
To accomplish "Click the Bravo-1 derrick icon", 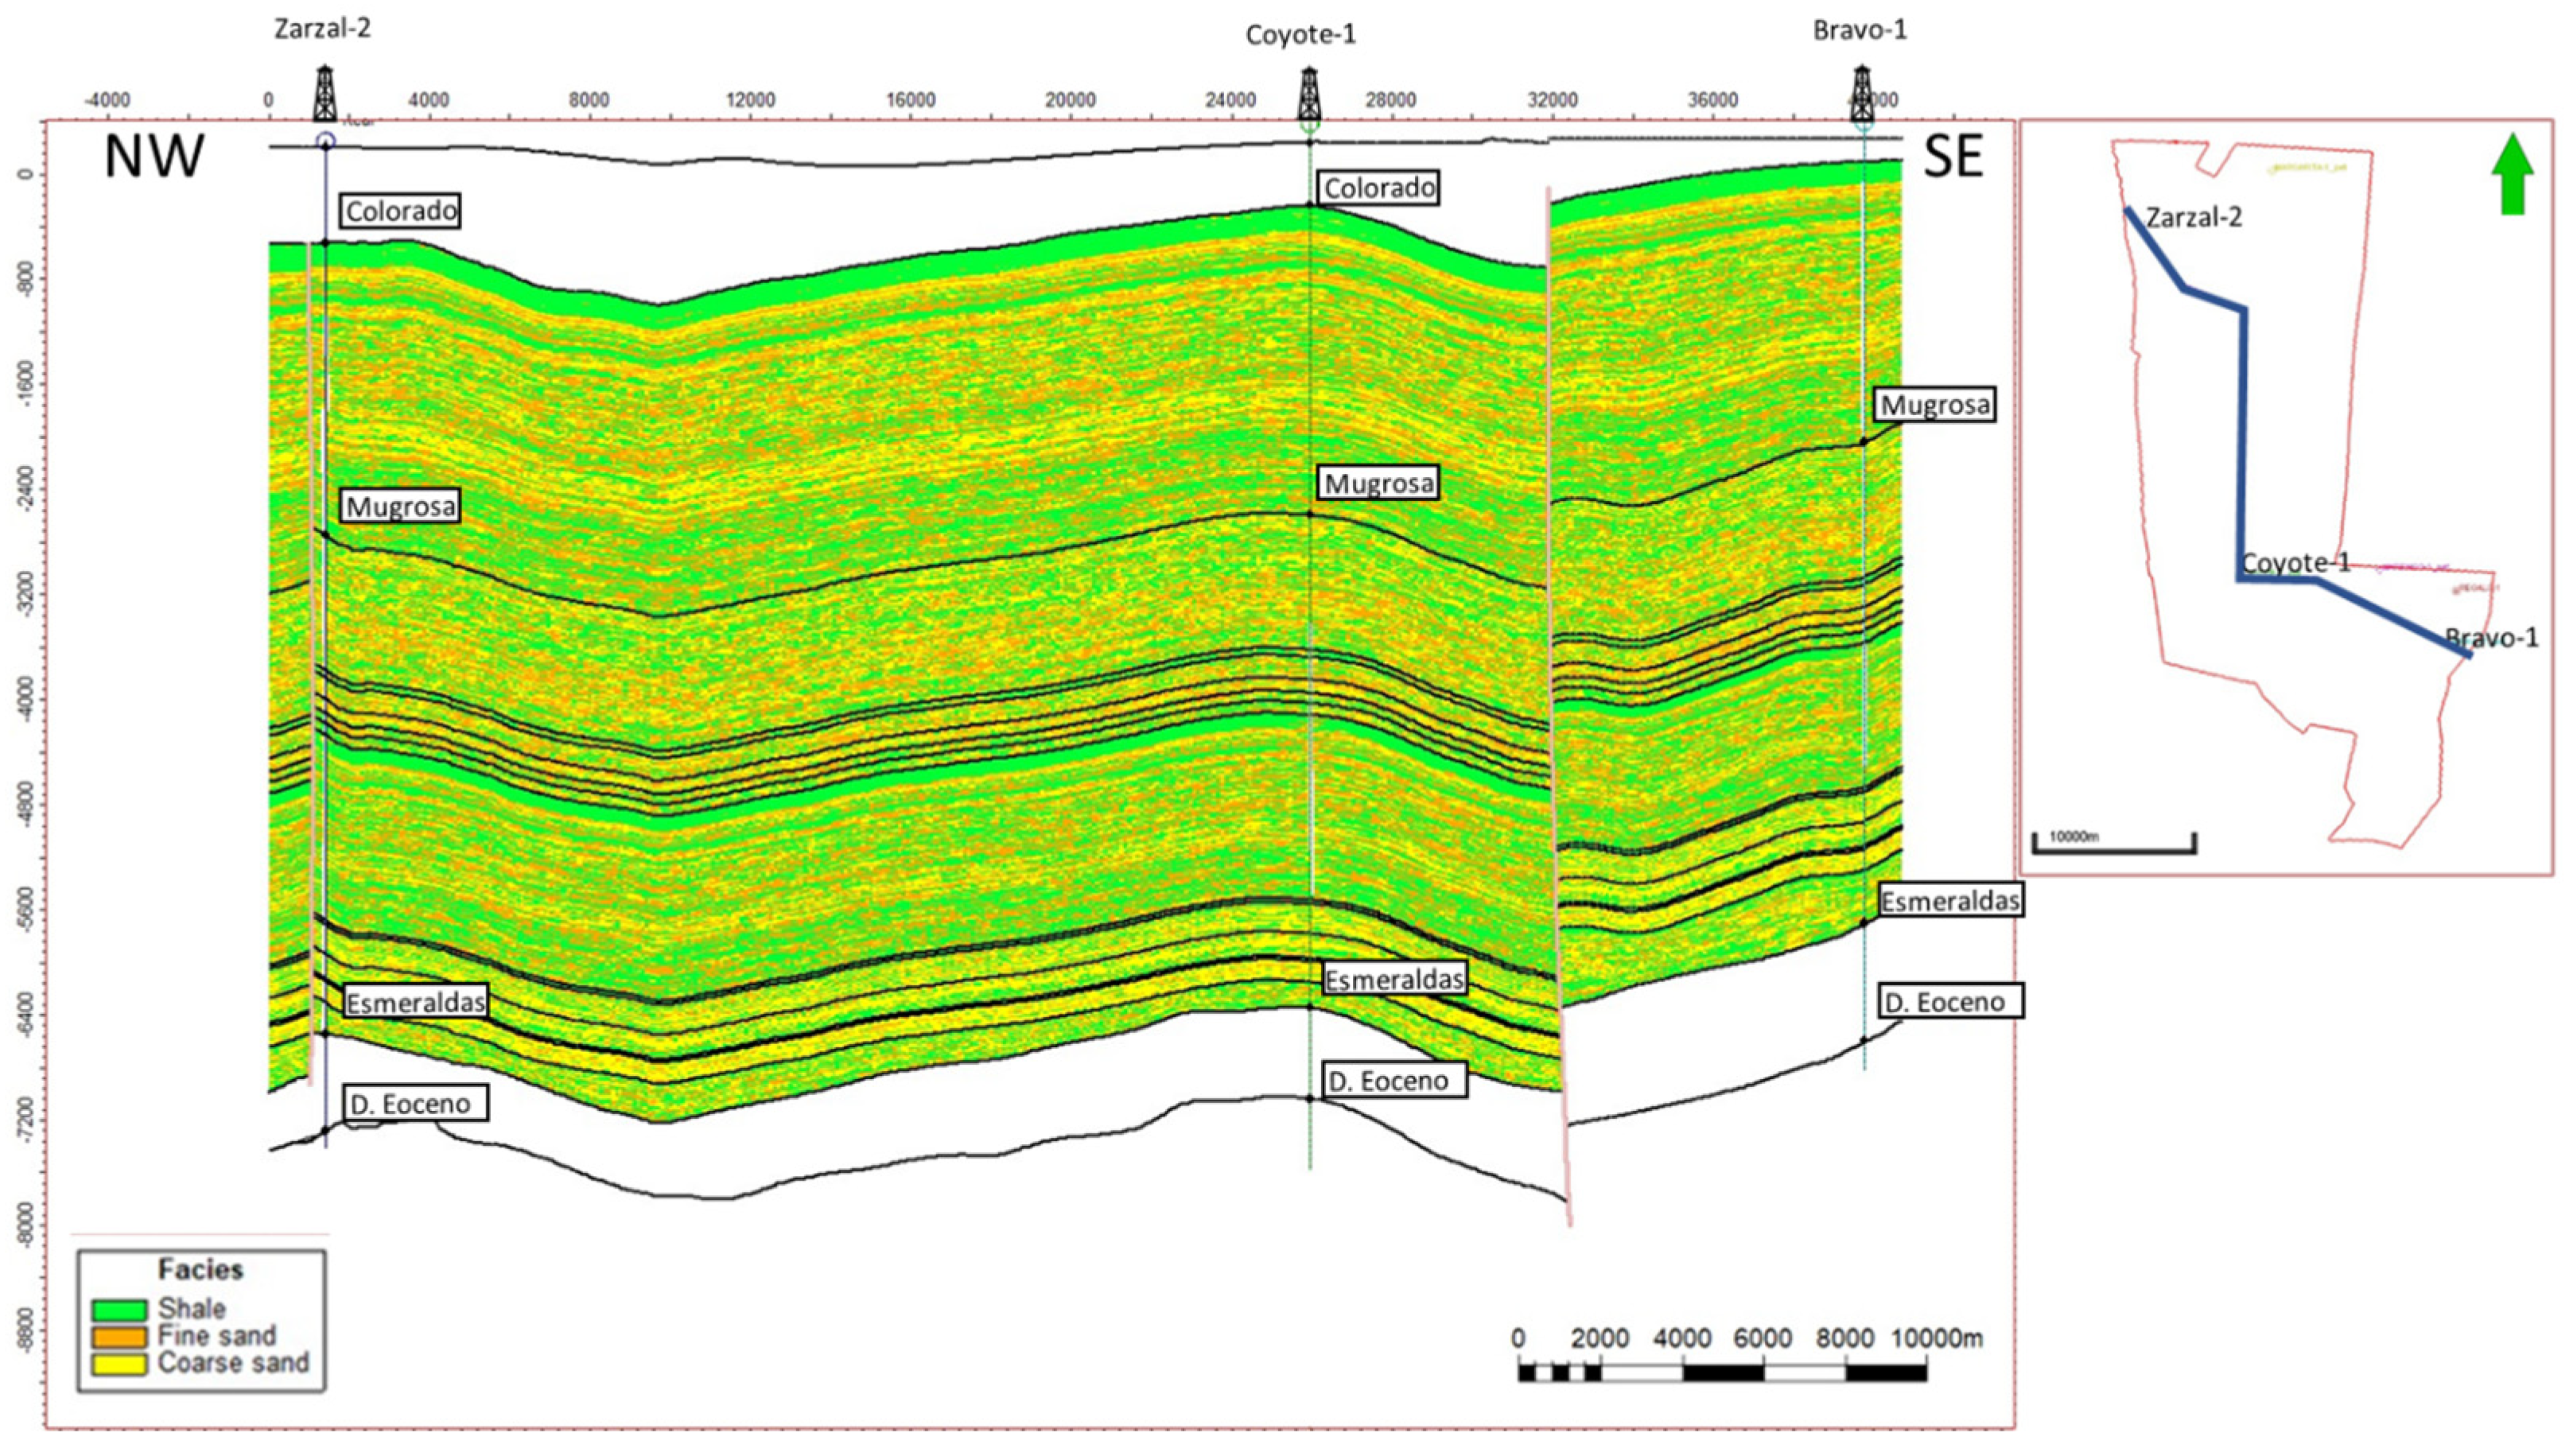I will 1861,93.
